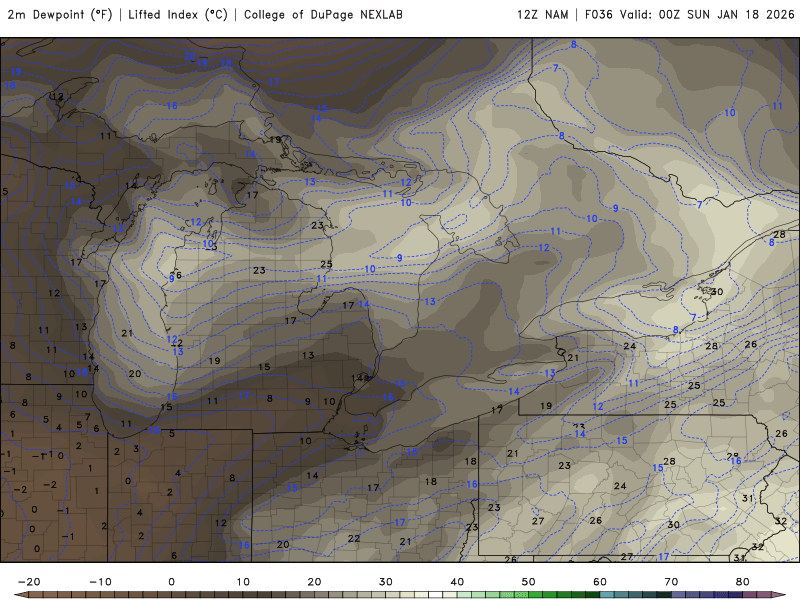Viewport: 800px width, 600px height.
Task: Click the 60 label on the color scale
Action: [x=600, y=582]
